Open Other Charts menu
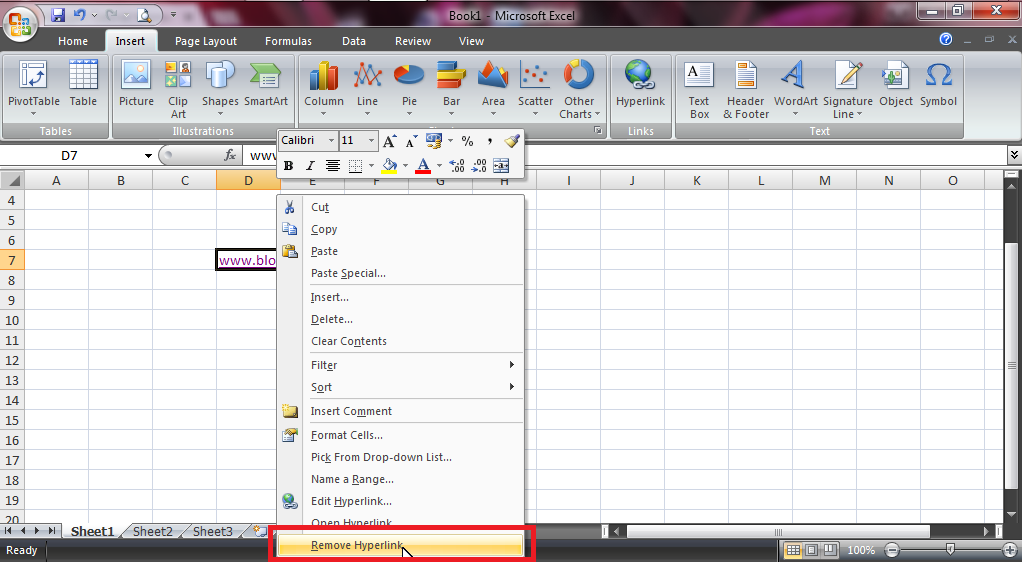Image resolution: width=1022 pixels, height=562 pixels. (579, 89)
